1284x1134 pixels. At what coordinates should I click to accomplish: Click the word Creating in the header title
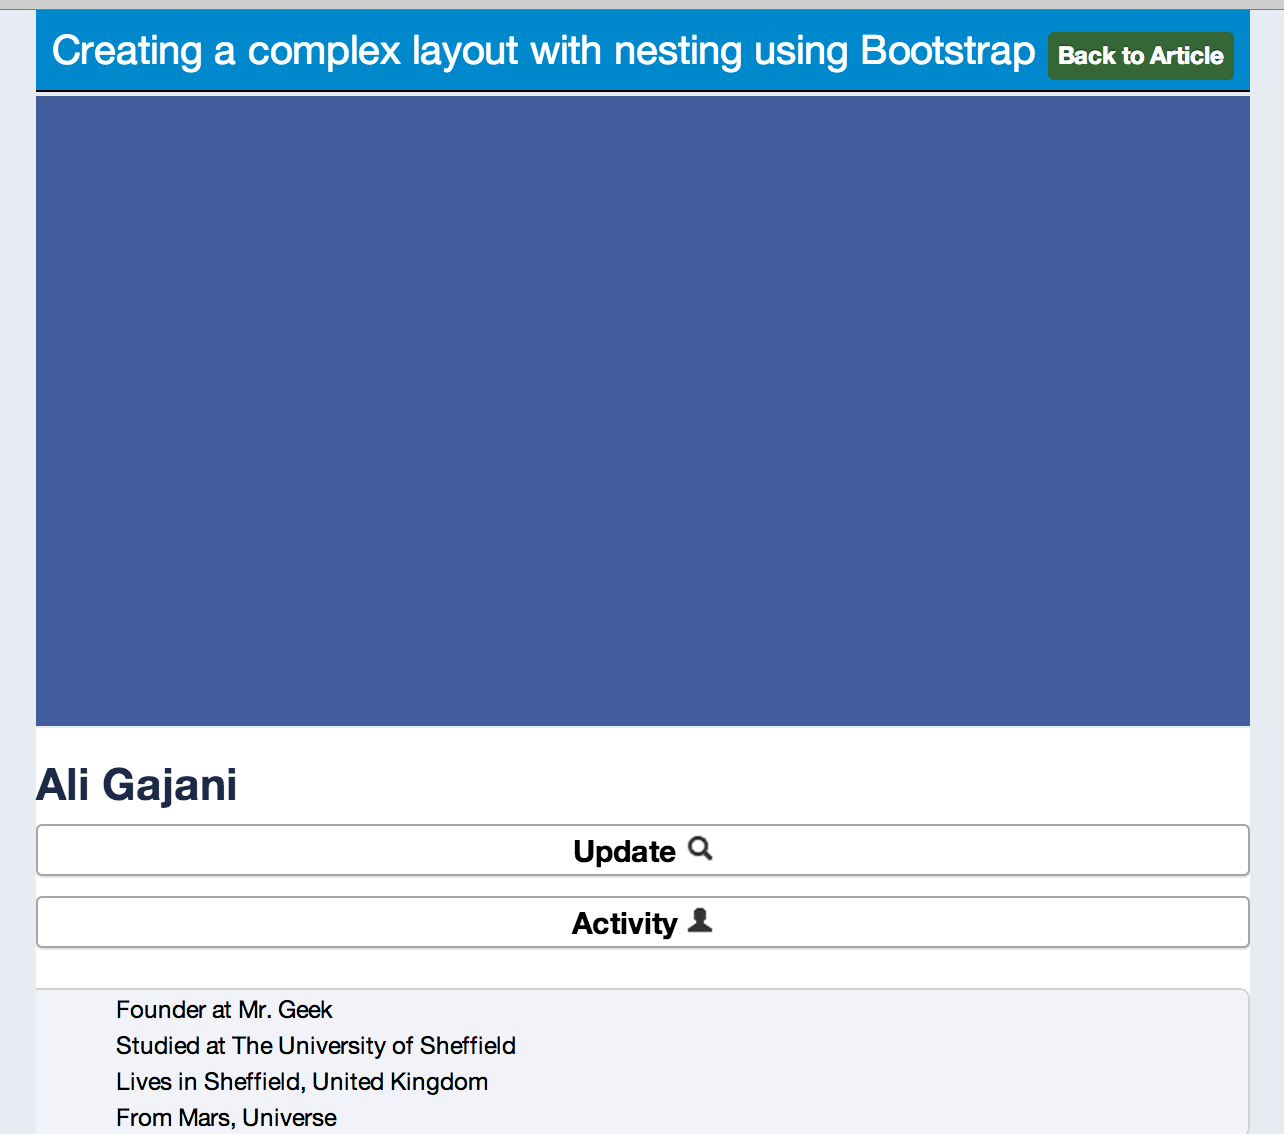127,51
